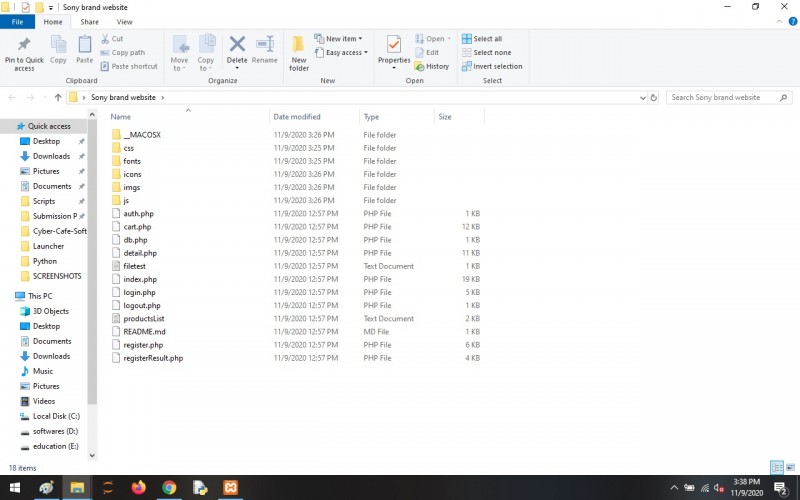Switch to the Home tab

pos(53,22)
